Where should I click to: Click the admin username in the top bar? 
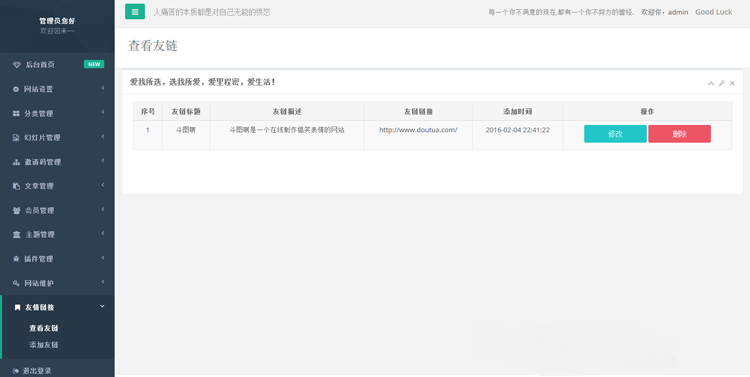(x=678, y=12)
